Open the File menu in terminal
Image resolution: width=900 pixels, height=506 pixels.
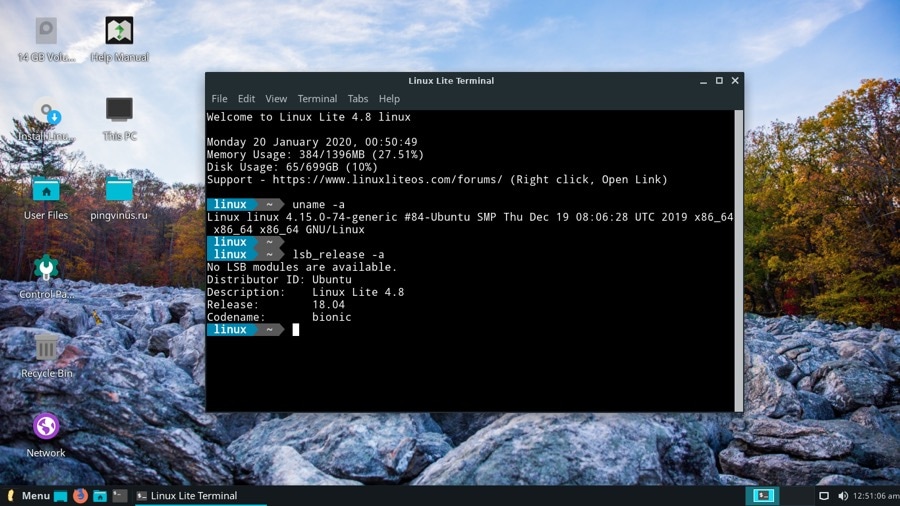(x=219, y=99)
